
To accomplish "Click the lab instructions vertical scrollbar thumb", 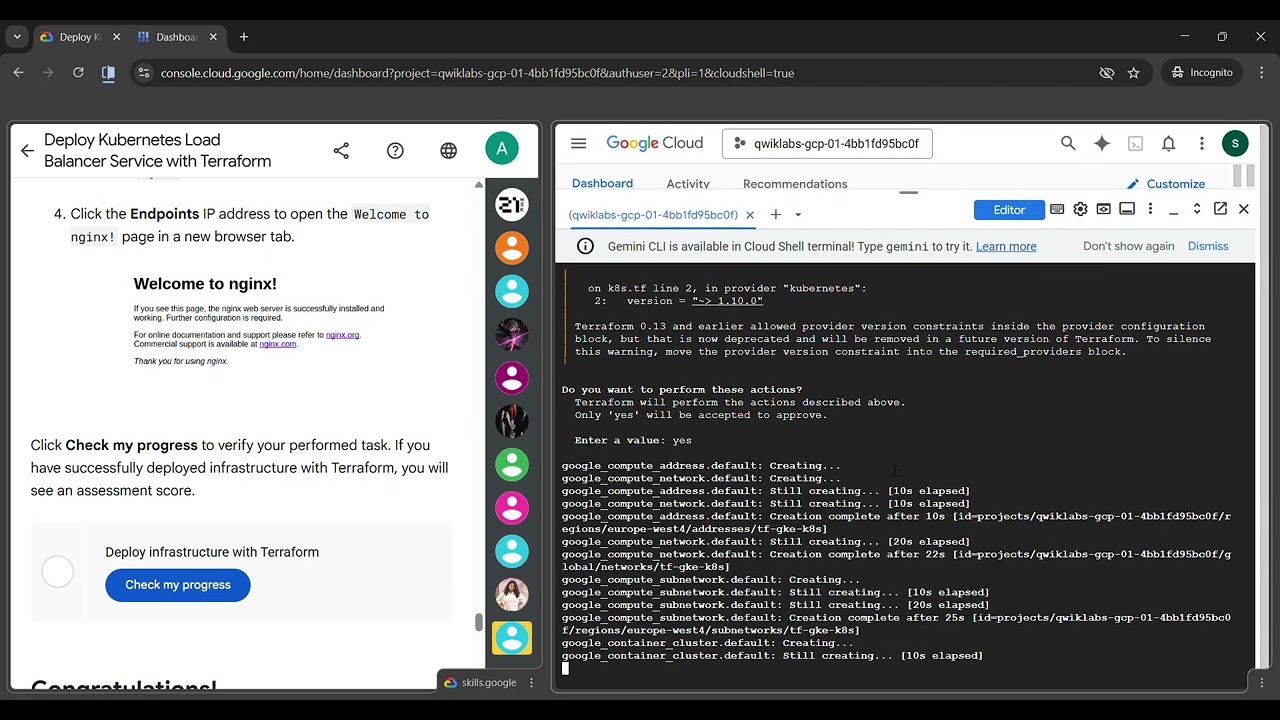I will 479,622.
